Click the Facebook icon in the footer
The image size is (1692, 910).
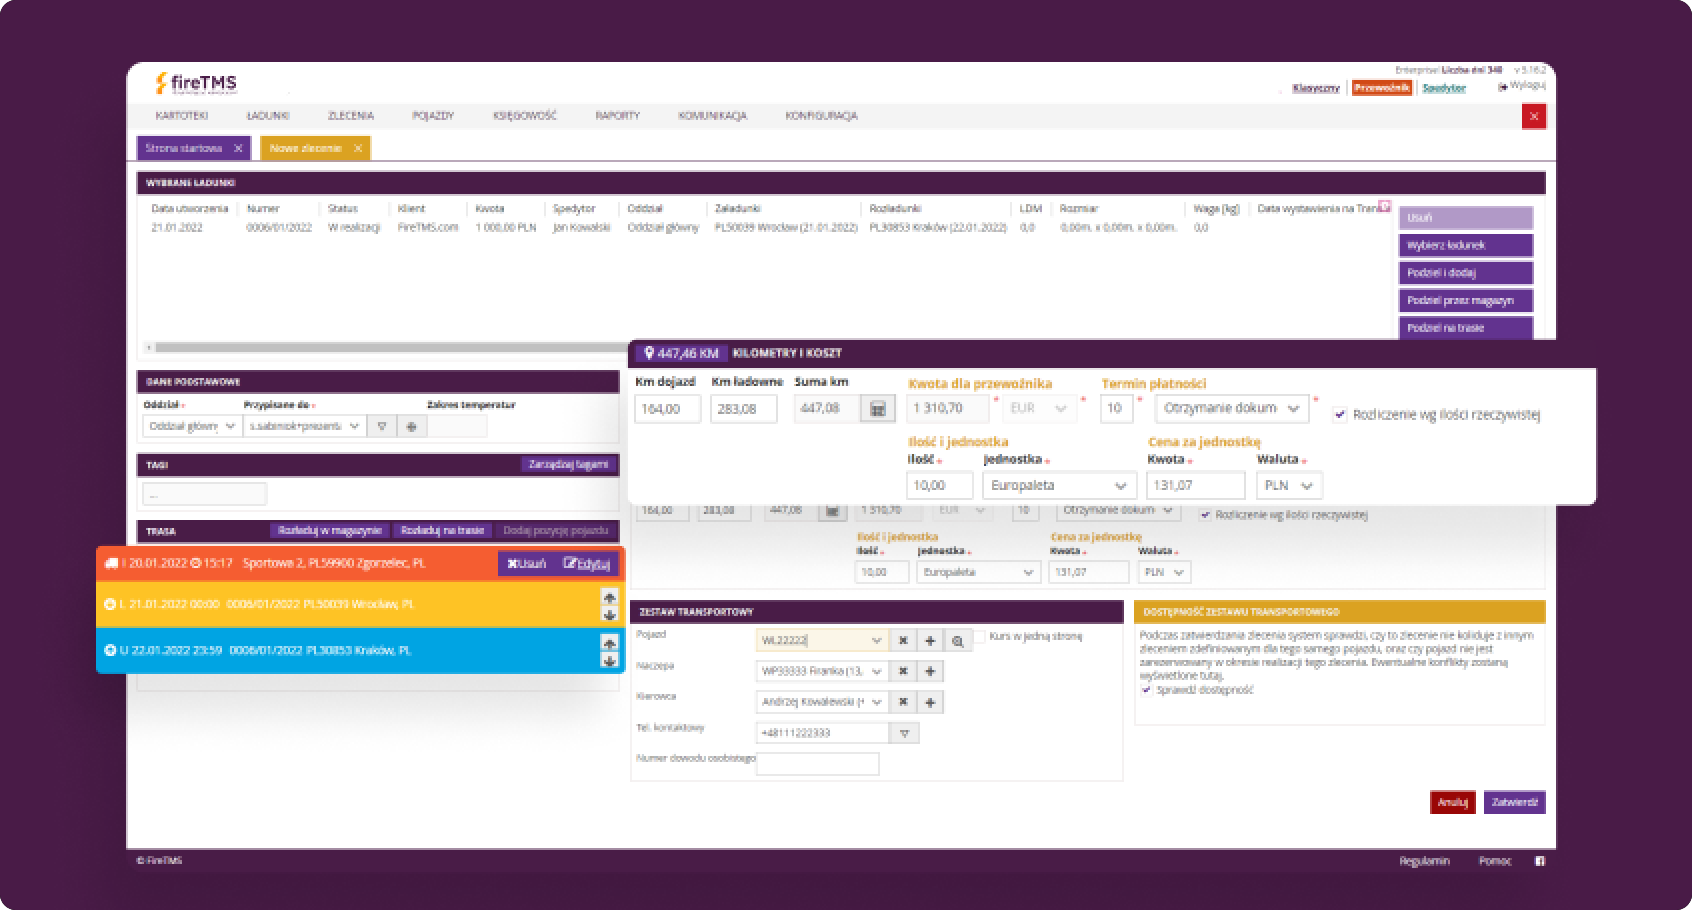click(x=1540, y=861)
